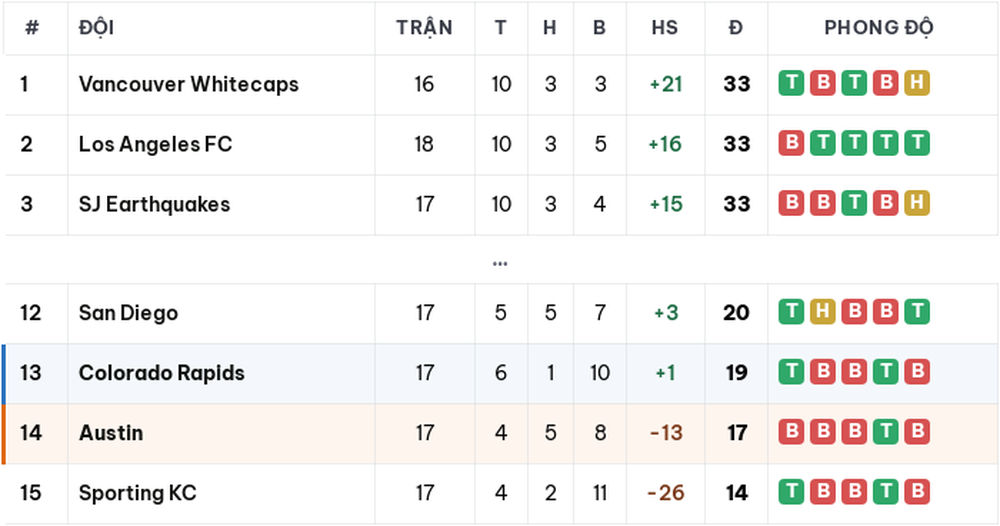The image size is (1000, 526).
Task: Click the yellow H badge in Vancouver Whitecaps row
Action: [916, 83]
